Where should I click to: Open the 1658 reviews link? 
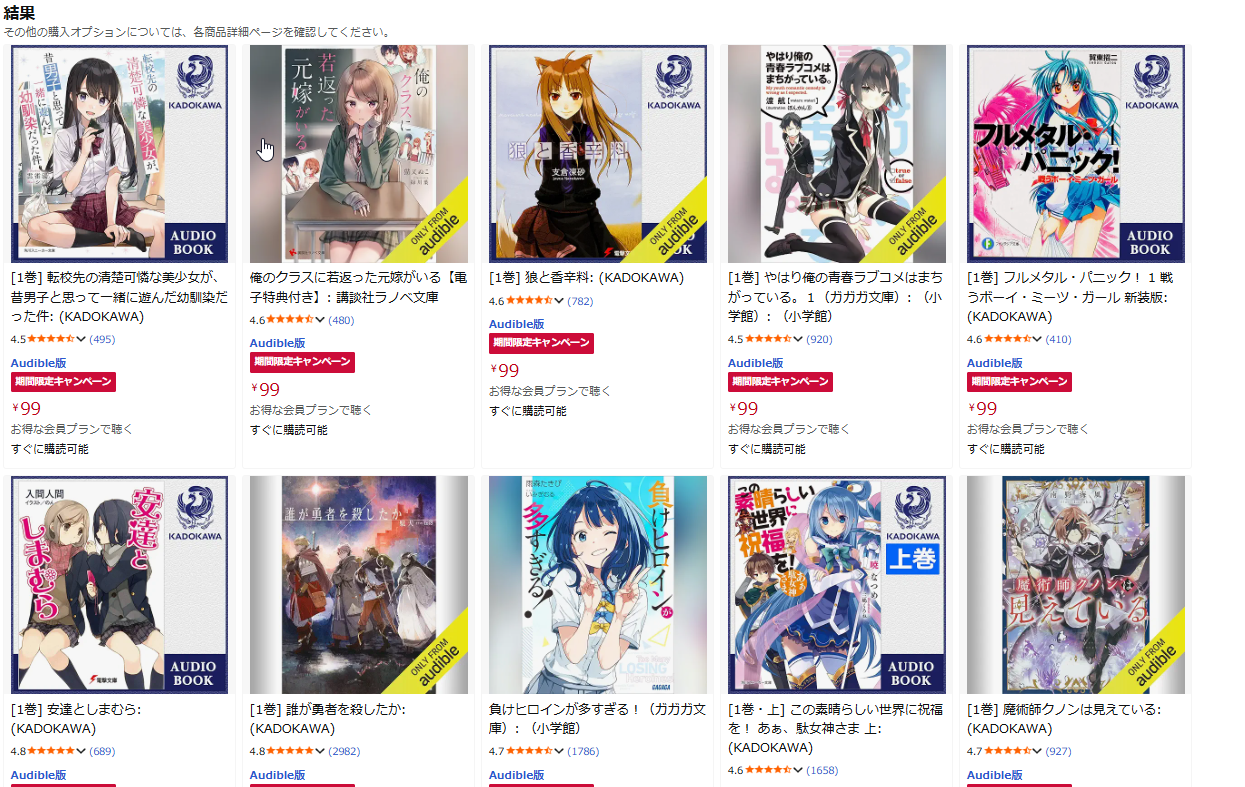(x=822, y=770)
